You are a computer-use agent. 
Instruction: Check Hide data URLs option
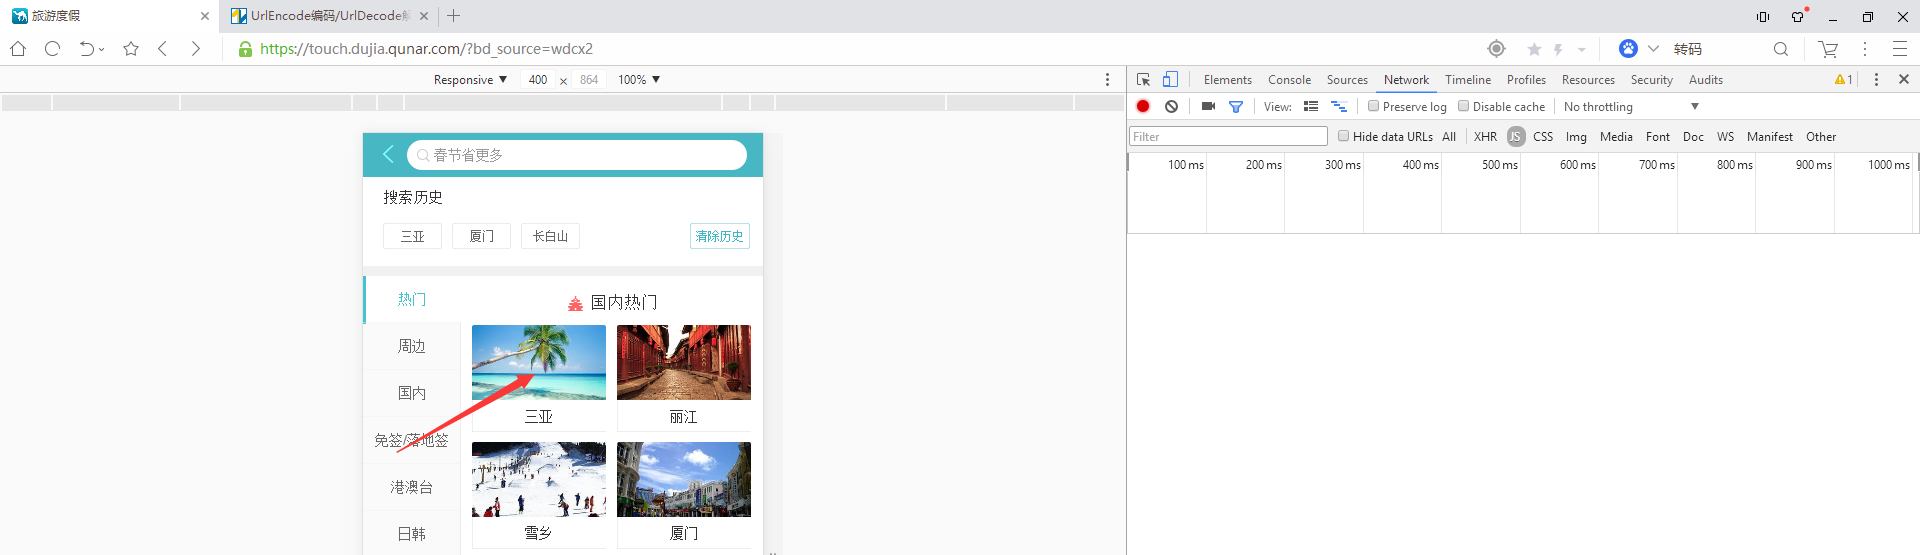coord(1344,136)
